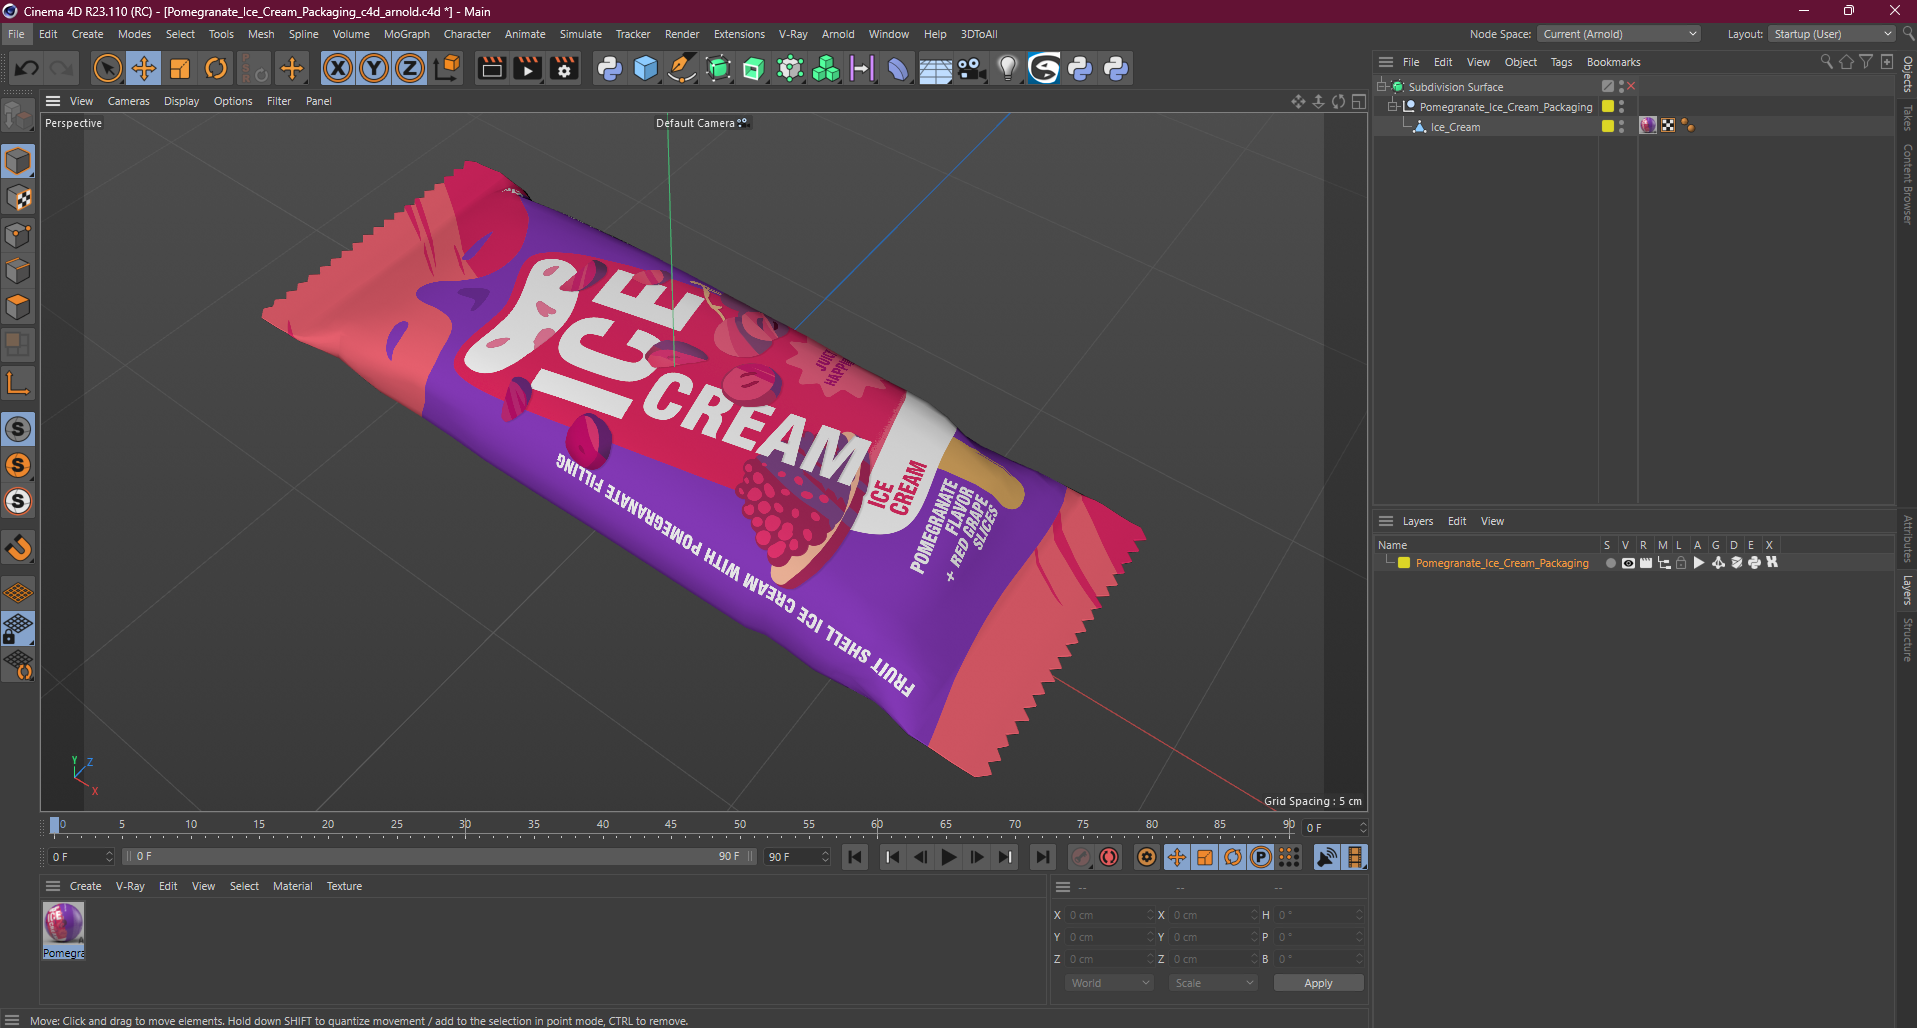Image resolution: width=1917 pixels, height=1028 pixels.
Task: Toggle layer visibility eye for Pomegranate layer
Action: [1628, 563]
